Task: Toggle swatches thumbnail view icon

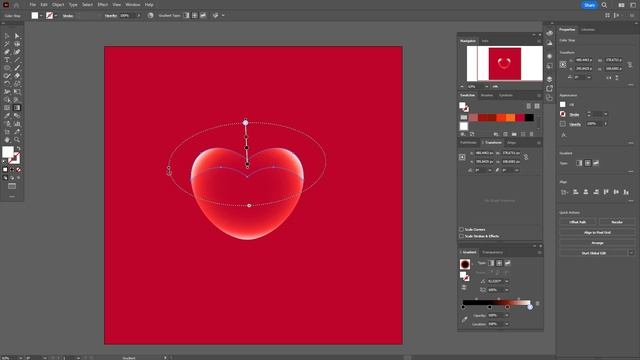Action: pos(537,106)
